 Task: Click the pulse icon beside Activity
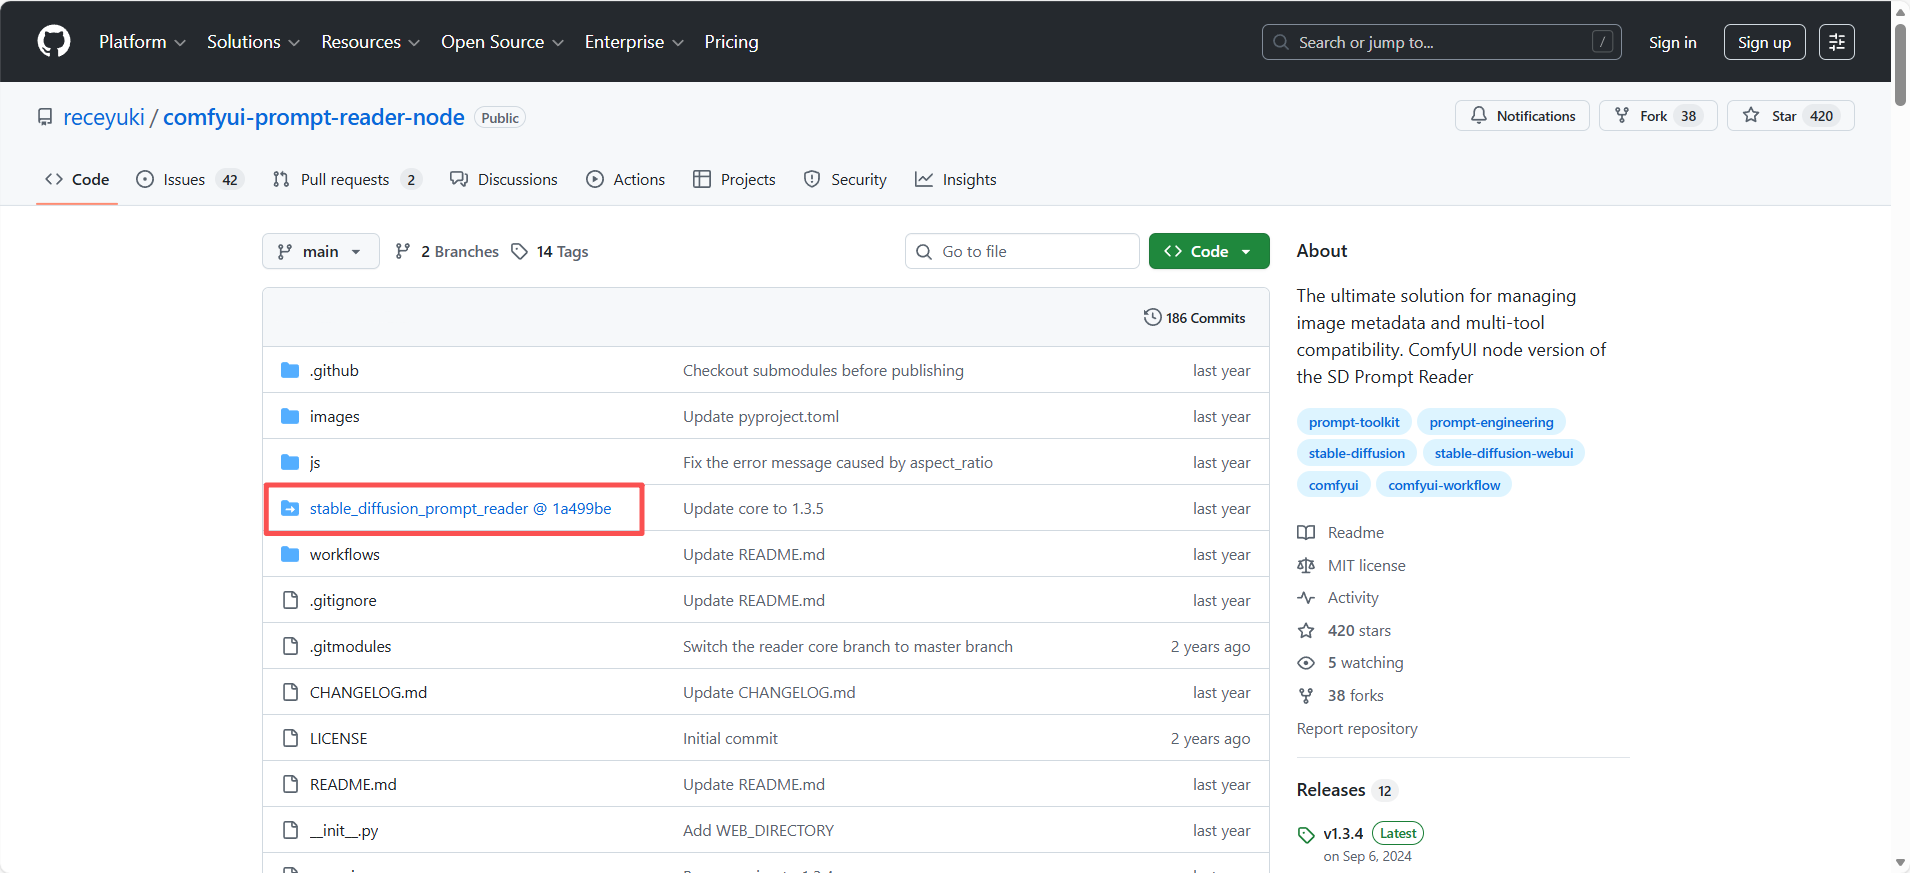[1306, 598]
